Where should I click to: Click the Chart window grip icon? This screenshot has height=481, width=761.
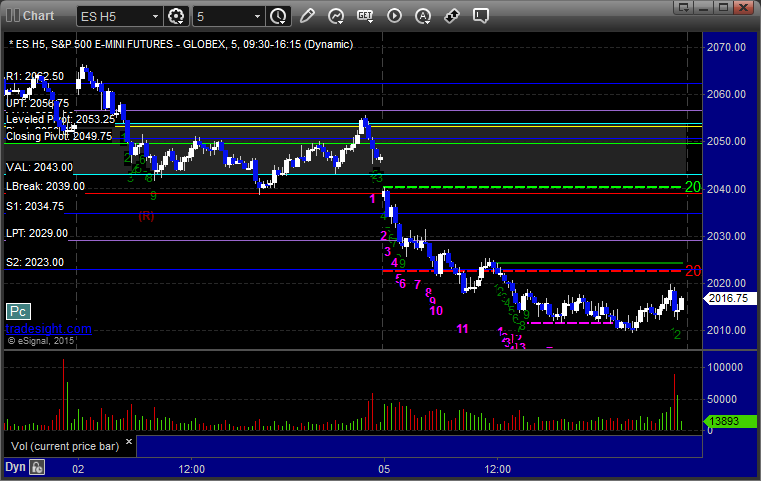pos(13,16)
